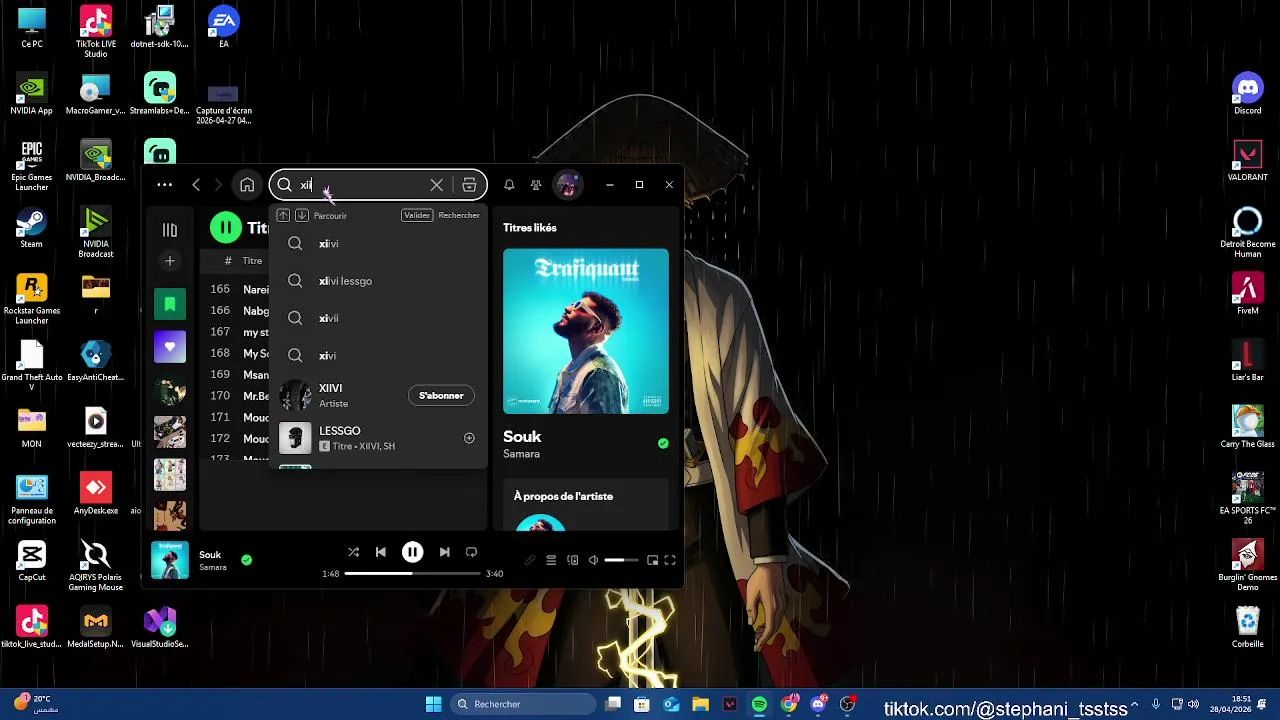Open the mini player icon
The width and height of the screenshot is (1280, 720).
click(x=652, y=560)
